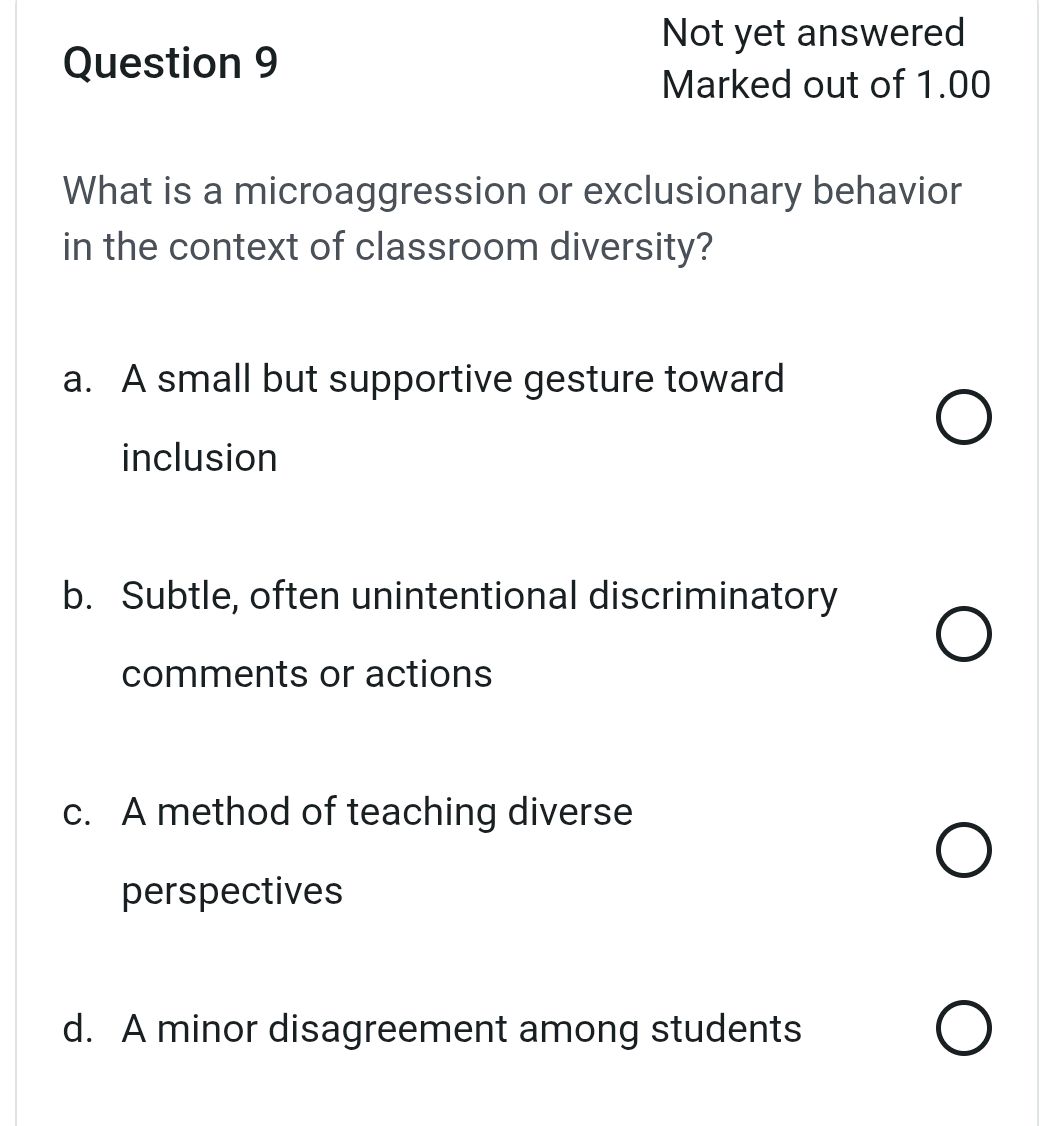This screenshot has height=1126, width=1044.
Task: Click the 'Question 9' heading
Action: (170, 63)
